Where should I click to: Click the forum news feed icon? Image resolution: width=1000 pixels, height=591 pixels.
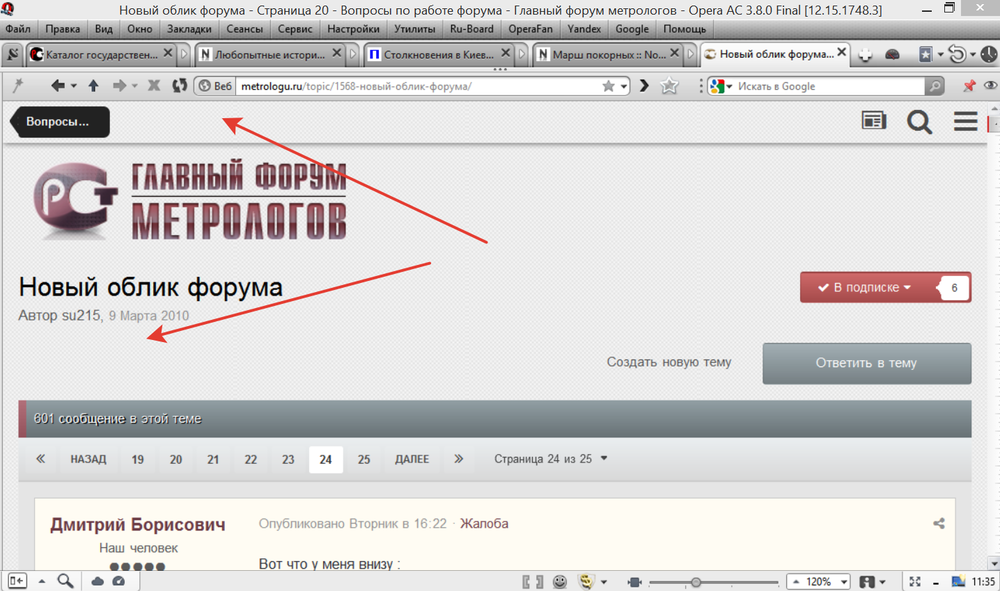(x=874, y=121)
